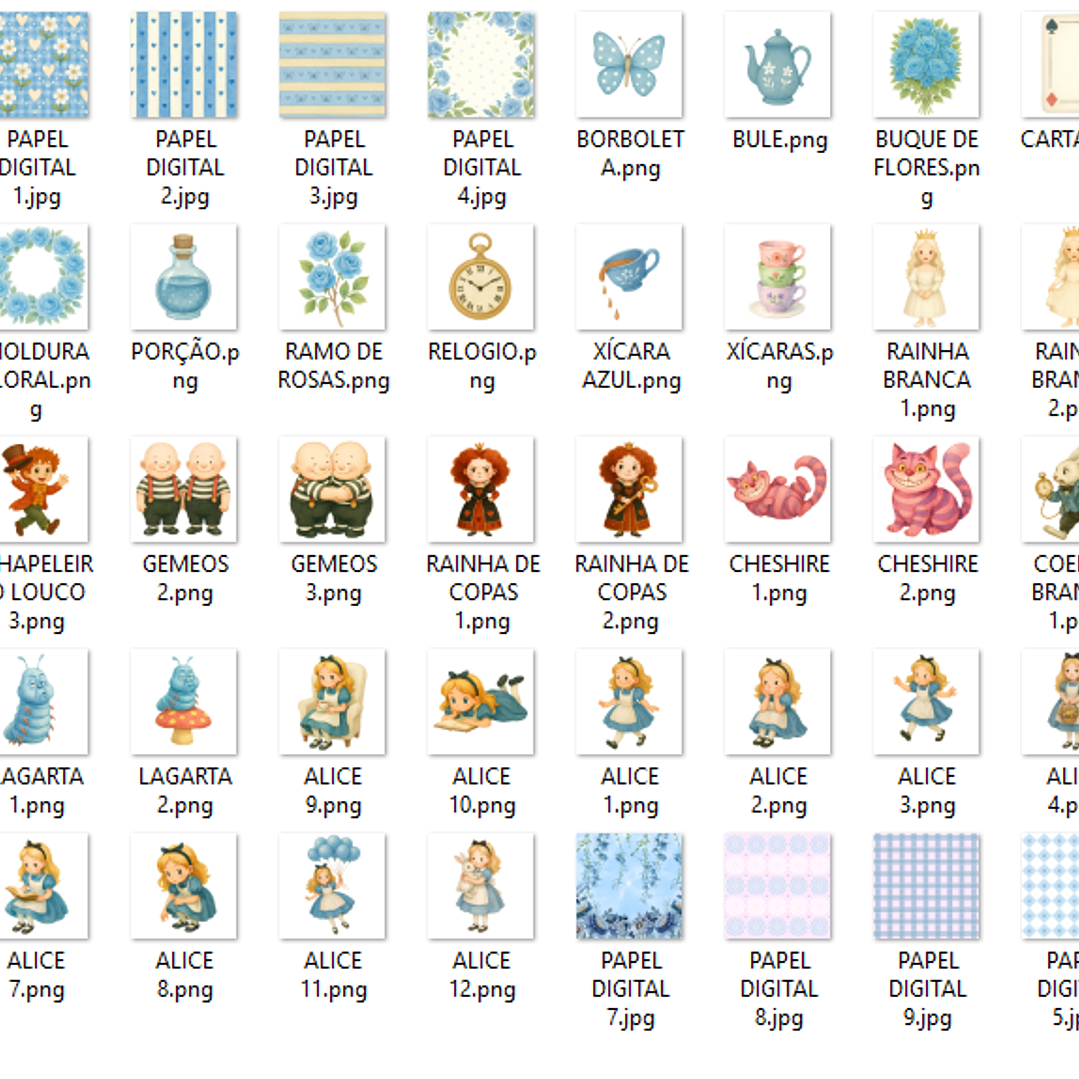Select the LAGARTA 2.png caterpillar on mushroom
Screen dimensions: 1079x1079
(184, 701)
